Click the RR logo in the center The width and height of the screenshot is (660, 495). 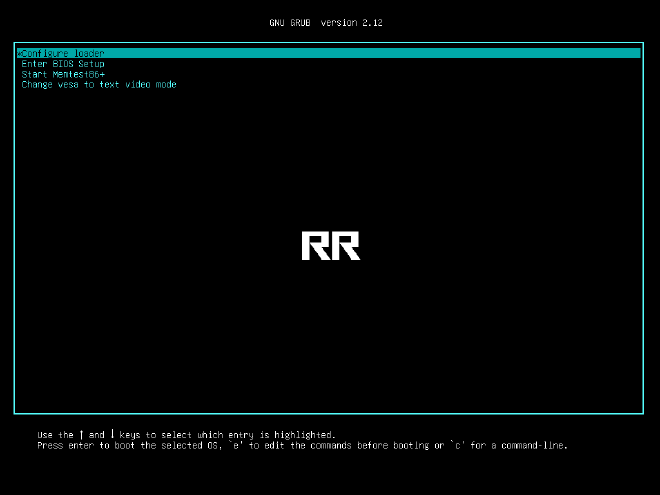[330, 246]
